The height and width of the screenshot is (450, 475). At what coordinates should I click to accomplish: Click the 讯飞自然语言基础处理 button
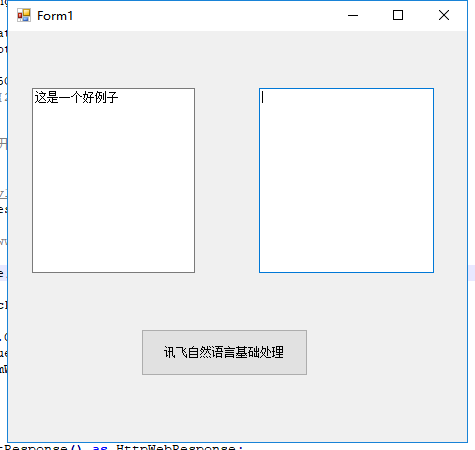click(x=224, y=352)
